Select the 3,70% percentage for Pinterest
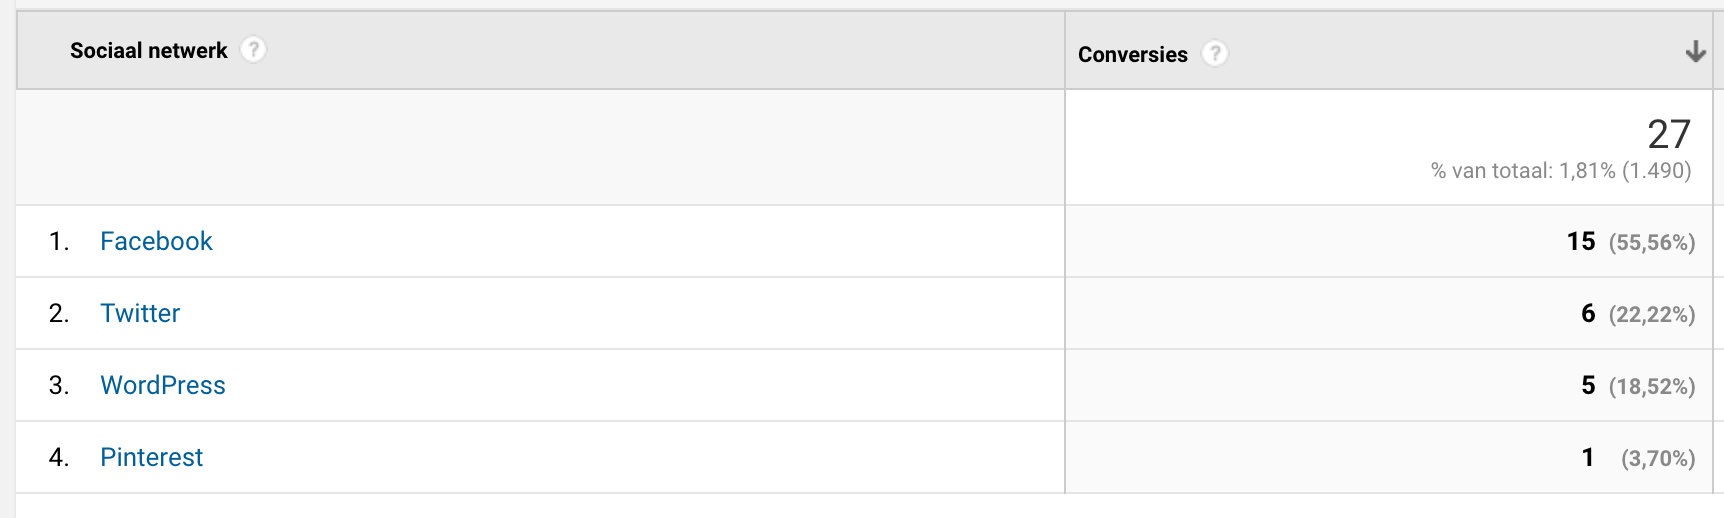Screen dimensions: 1724x518 click(1658, 458)
